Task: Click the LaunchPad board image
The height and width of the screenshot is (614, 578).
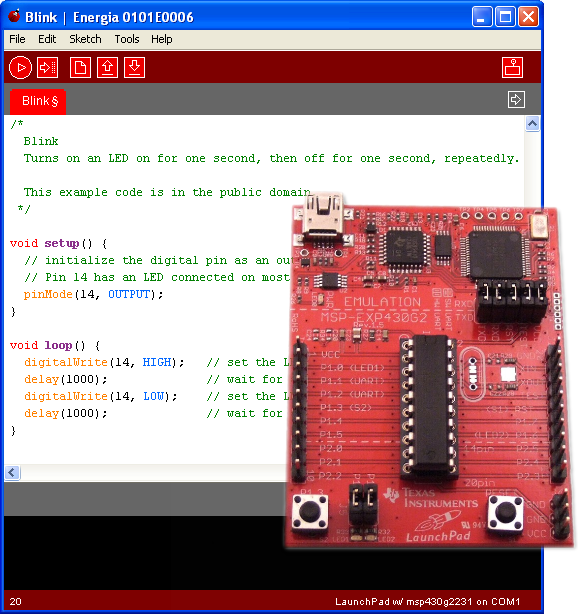Action: click(430, 370)
